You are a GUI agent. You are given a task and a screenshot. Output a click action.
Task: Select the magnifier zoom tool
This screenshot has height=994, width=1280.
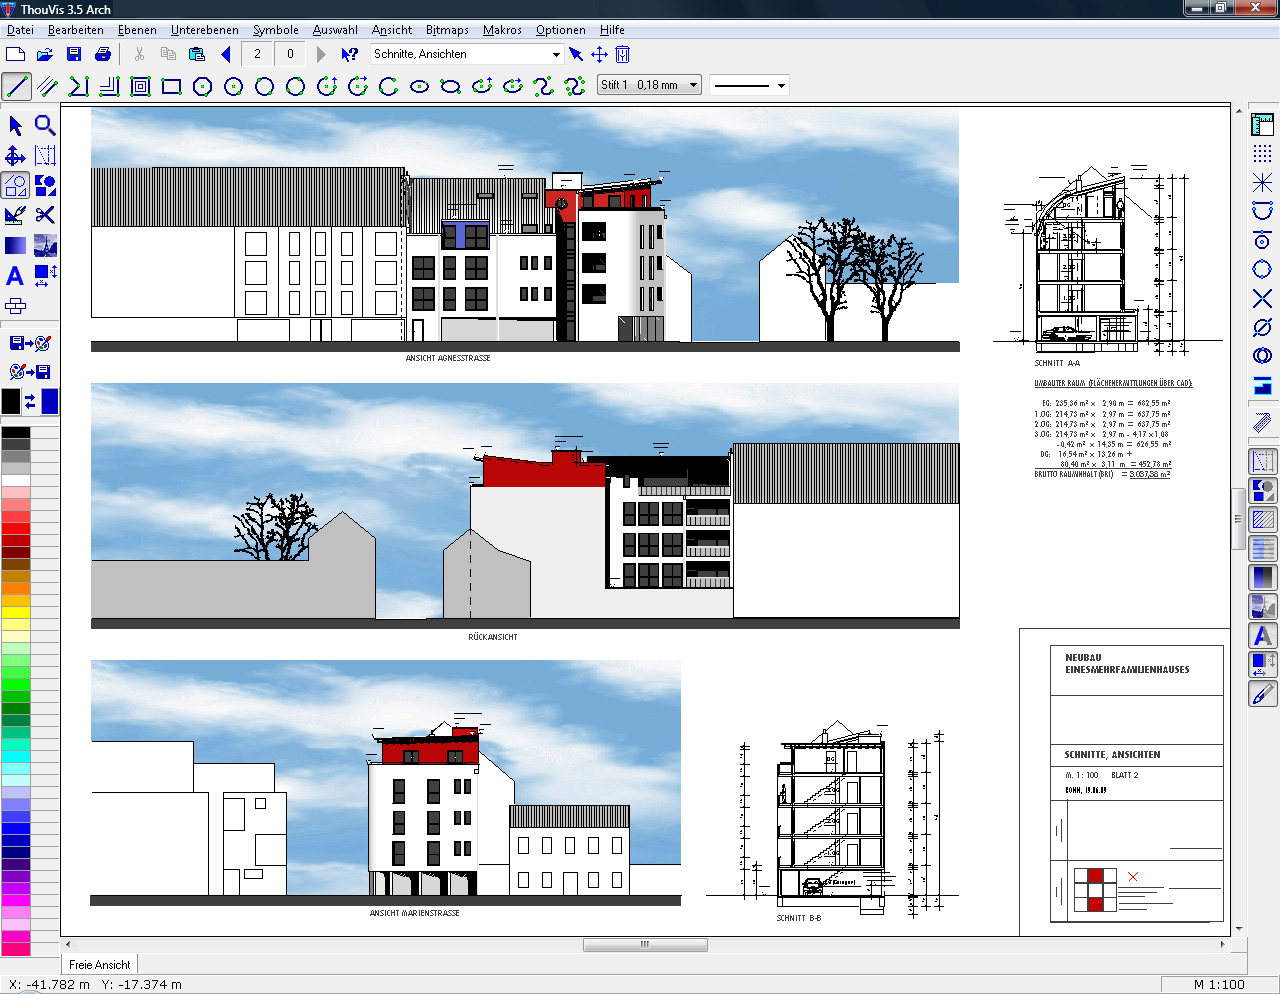click(x=45, y=125)
